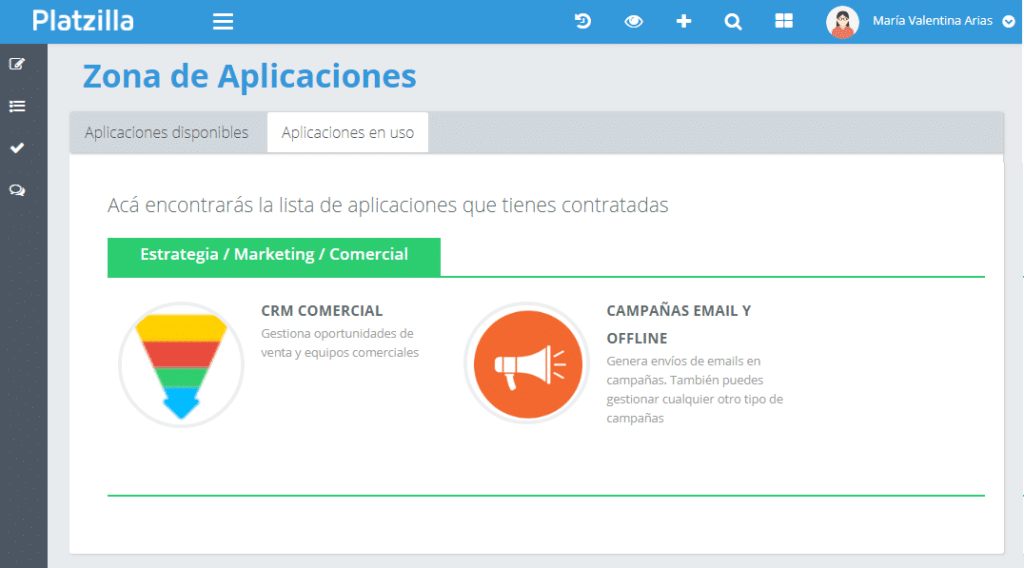Image resolution: width=1024 pixels, height=568 pixels.
Task: Open the applications grid icon in header
Action: 784,21
